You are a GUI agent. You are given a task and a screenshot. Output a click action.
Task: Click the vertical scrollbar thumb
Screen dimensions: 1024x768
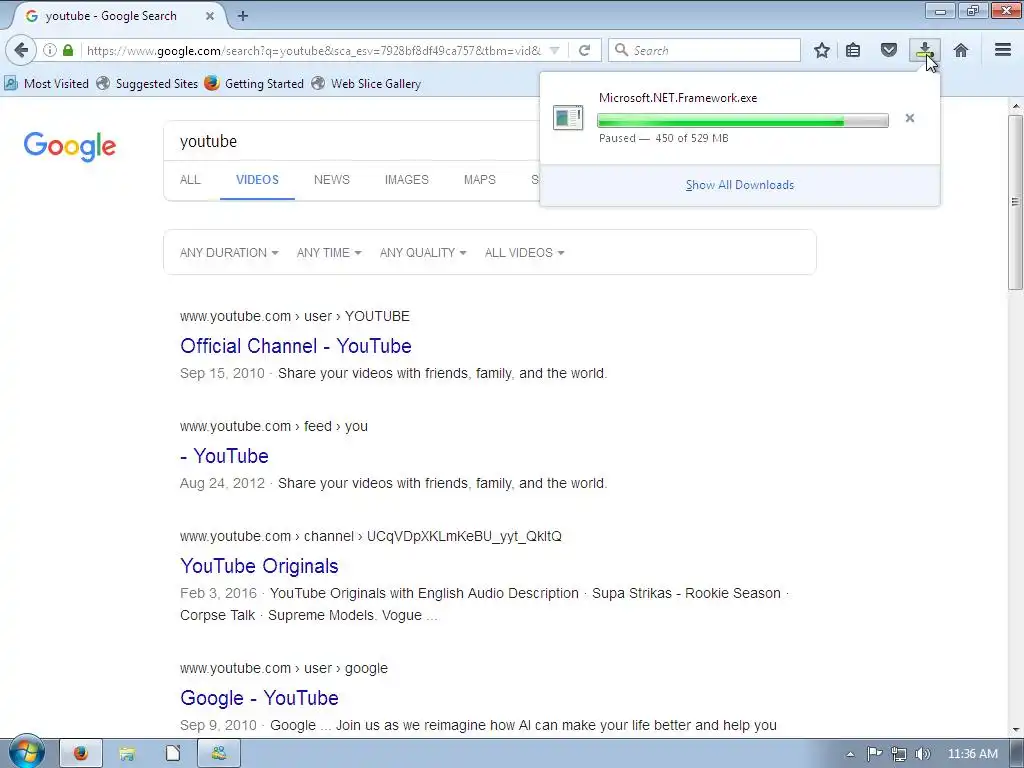1015,202
